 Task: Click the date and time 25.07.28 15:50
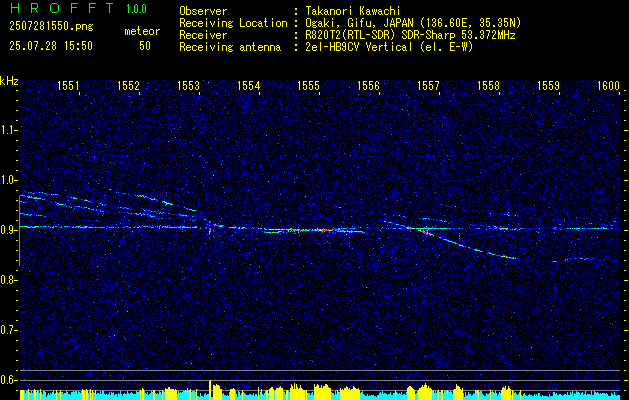(x=51, y=46)
